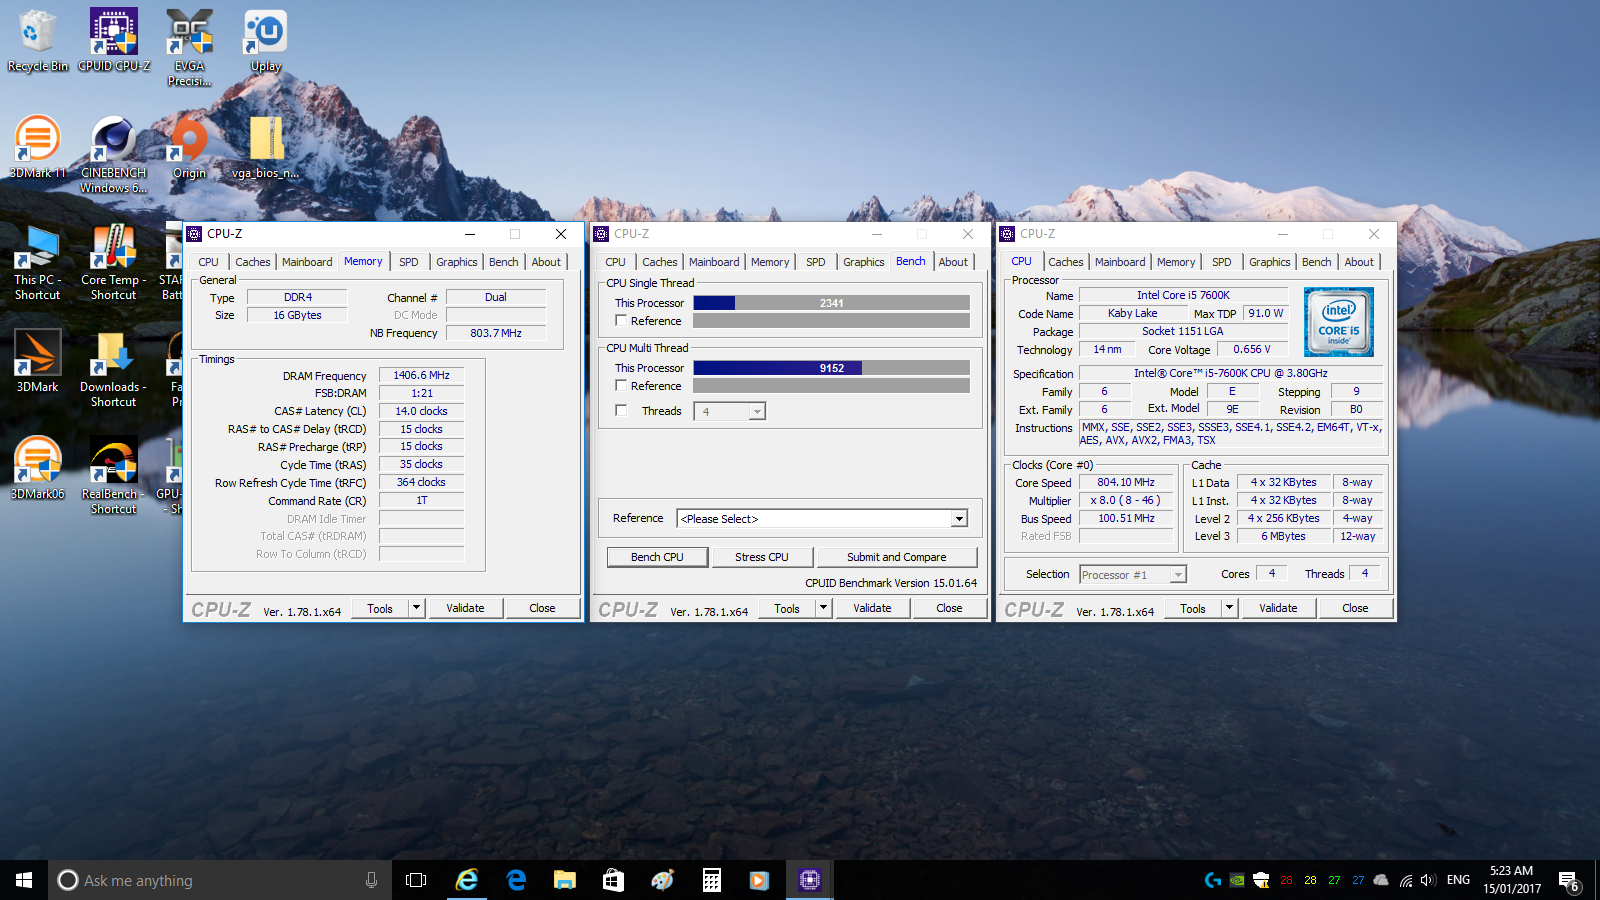1600x900 pixels.
Task: Switch to SPD tab in Memory window
Action: 409,262
